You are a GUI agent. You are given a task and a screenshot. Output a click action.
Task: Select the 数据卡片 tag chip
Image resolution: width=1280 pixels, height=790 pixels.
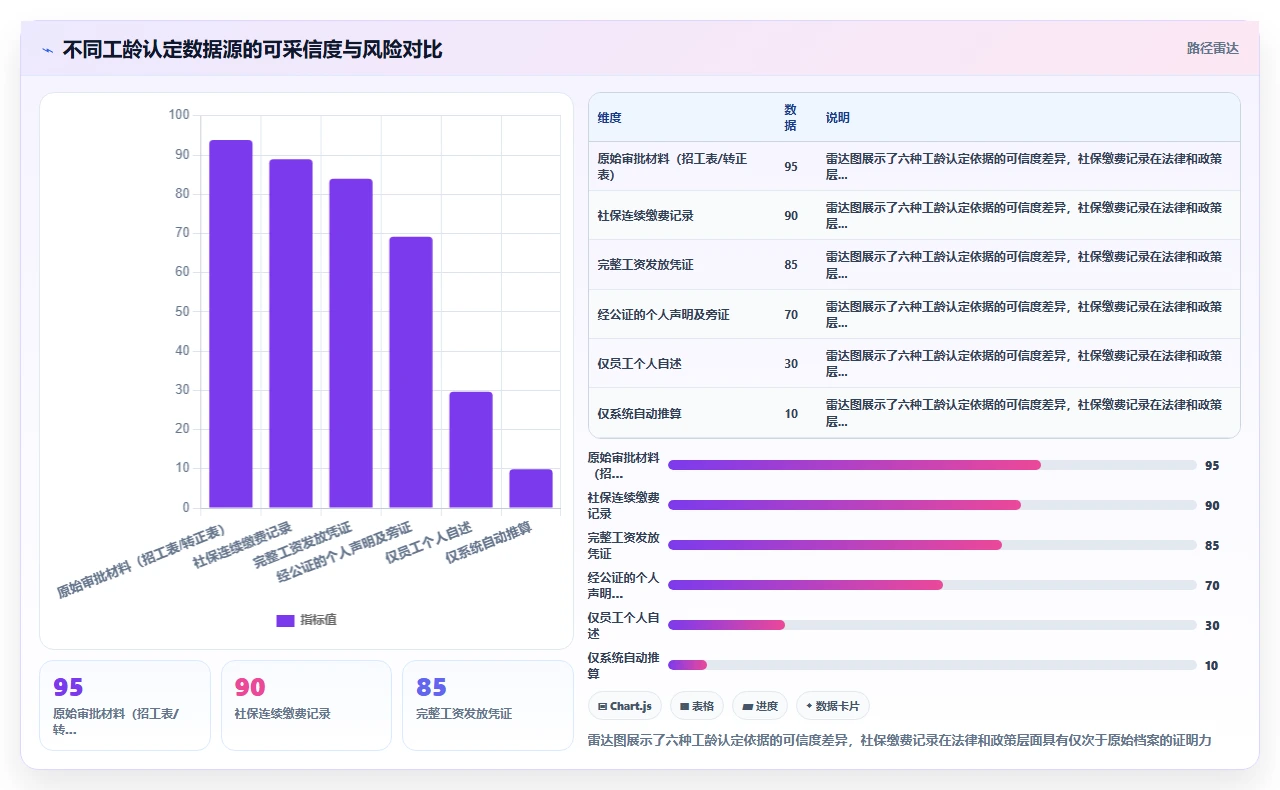point(833,706)
